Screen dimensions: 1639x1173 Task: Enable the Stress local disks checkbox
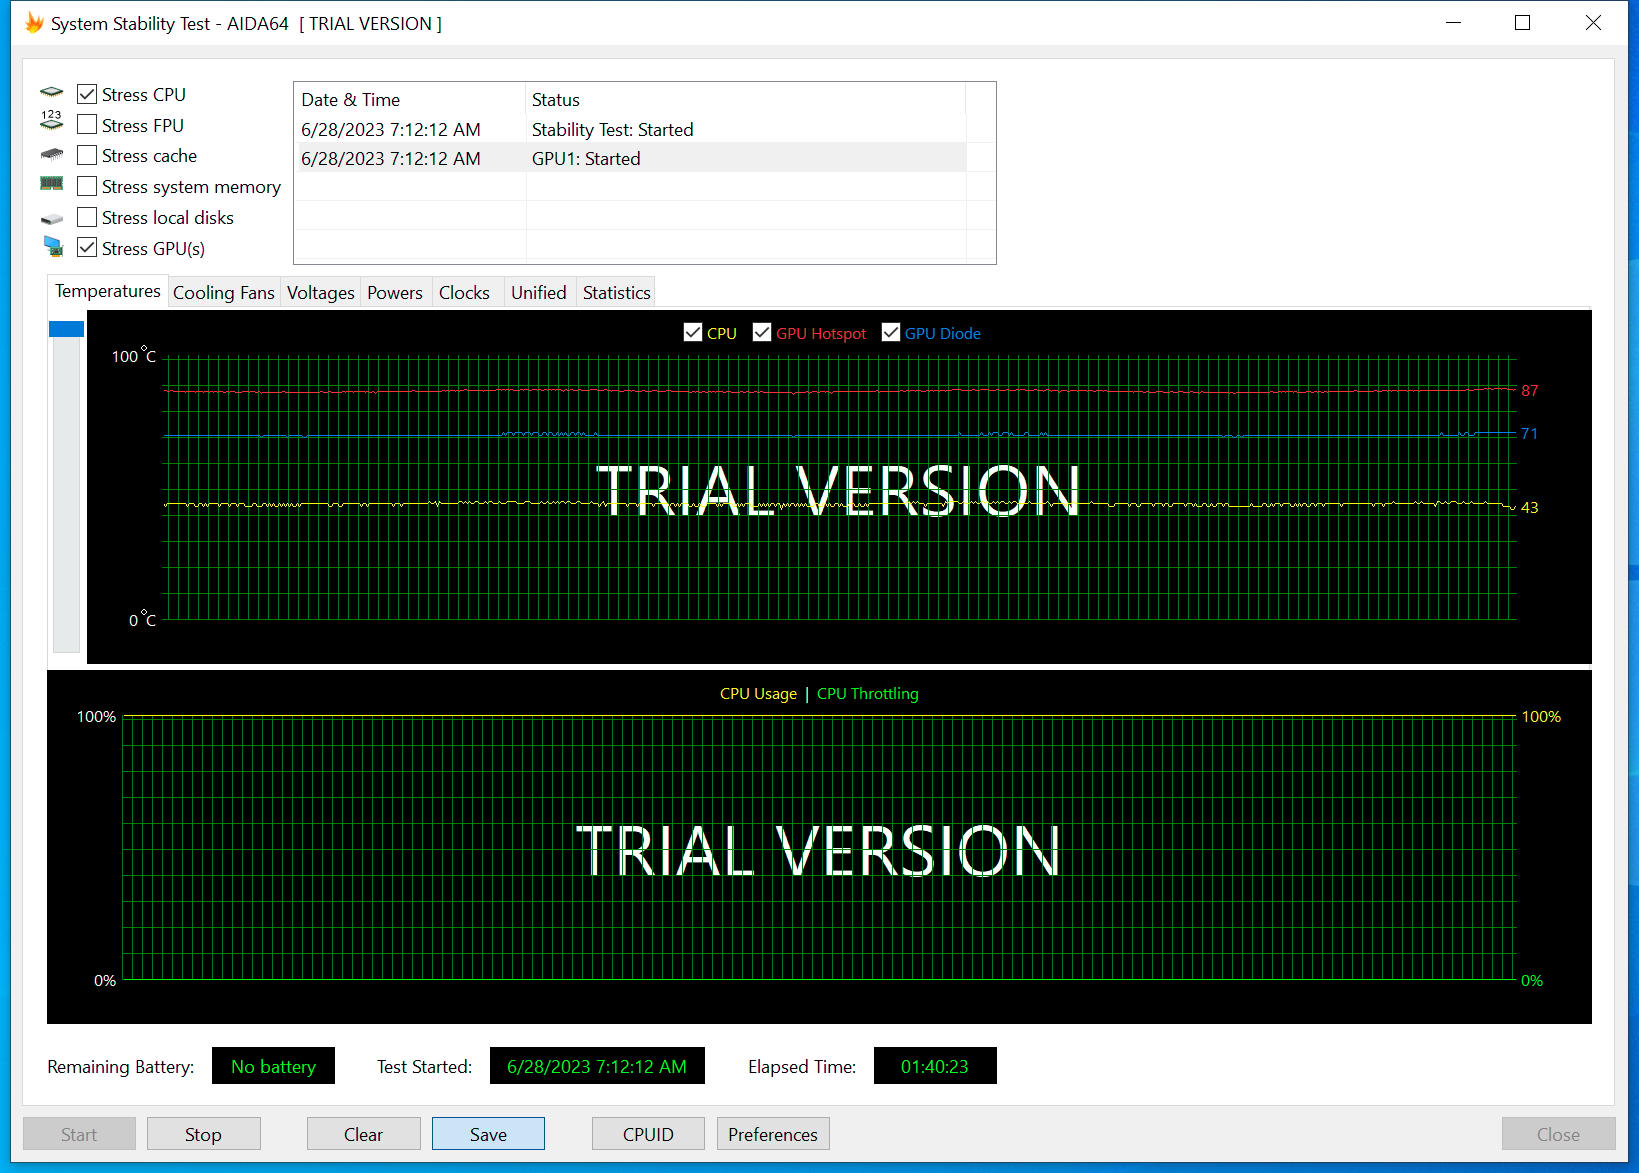point(87,217)
